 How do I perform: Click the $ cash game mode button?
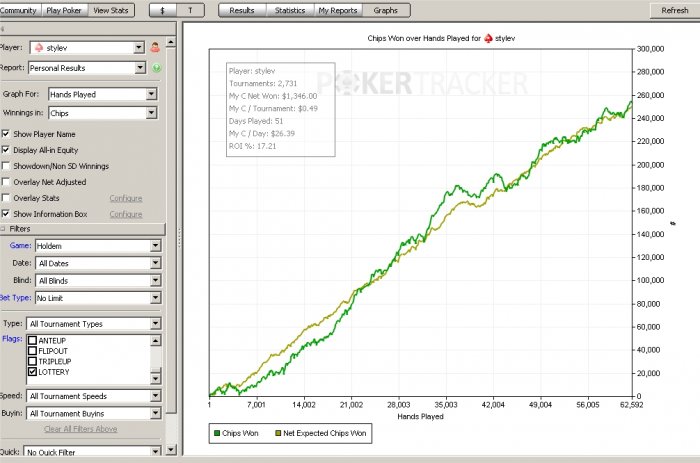(162, 10)
